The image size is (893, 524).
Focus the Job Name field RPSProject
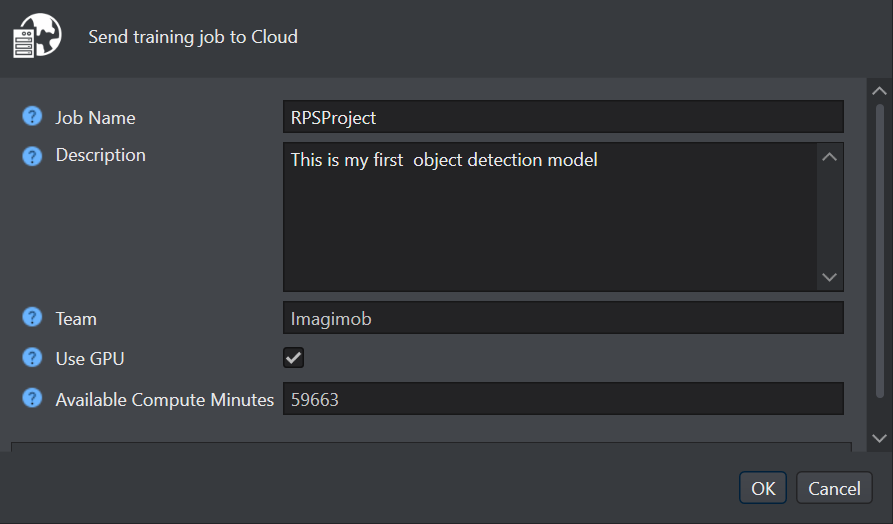(x=563, y=117)
